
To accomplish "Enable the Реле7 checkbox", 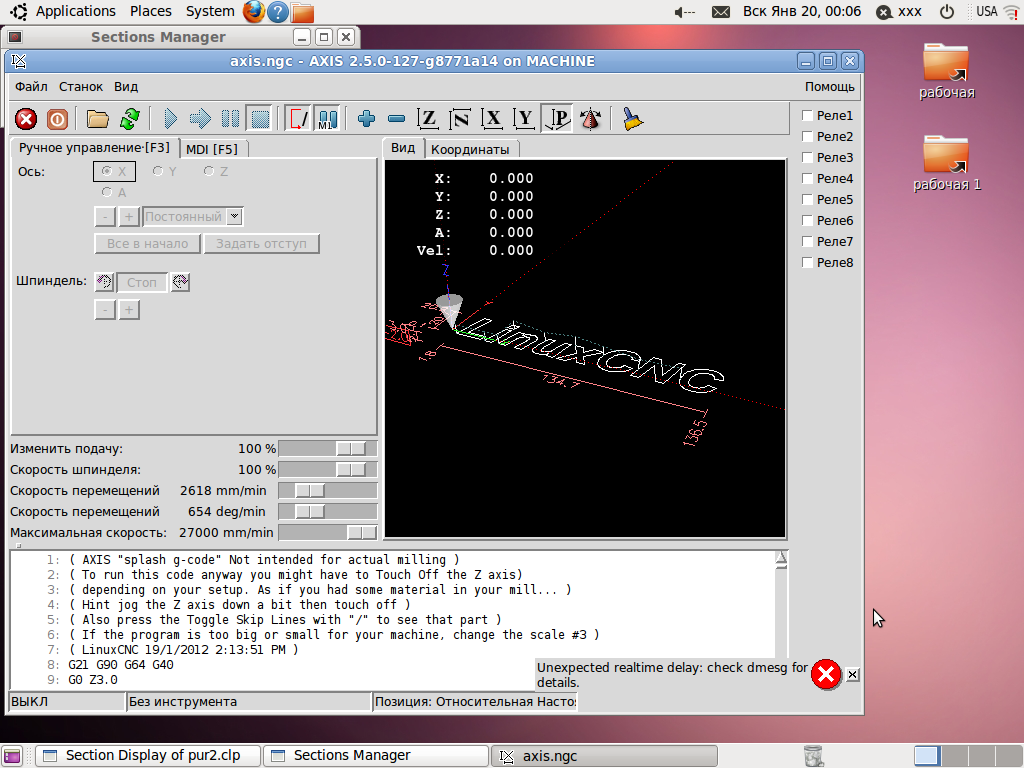I will click(x=807, y=242).
